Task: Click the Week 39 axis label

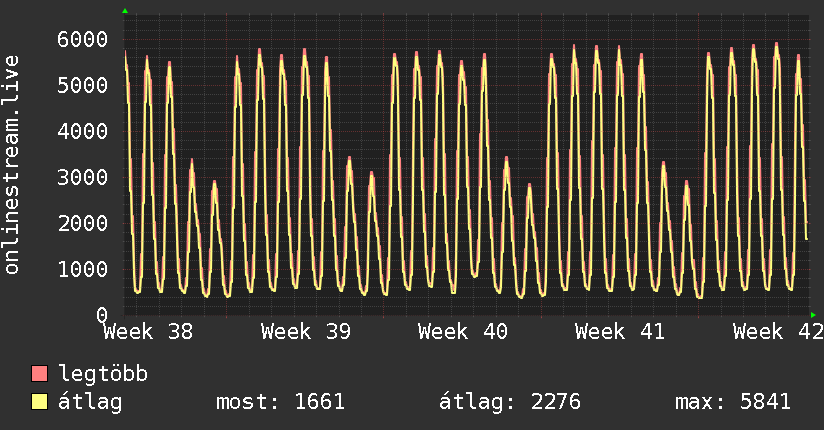Action: [306, 332]
